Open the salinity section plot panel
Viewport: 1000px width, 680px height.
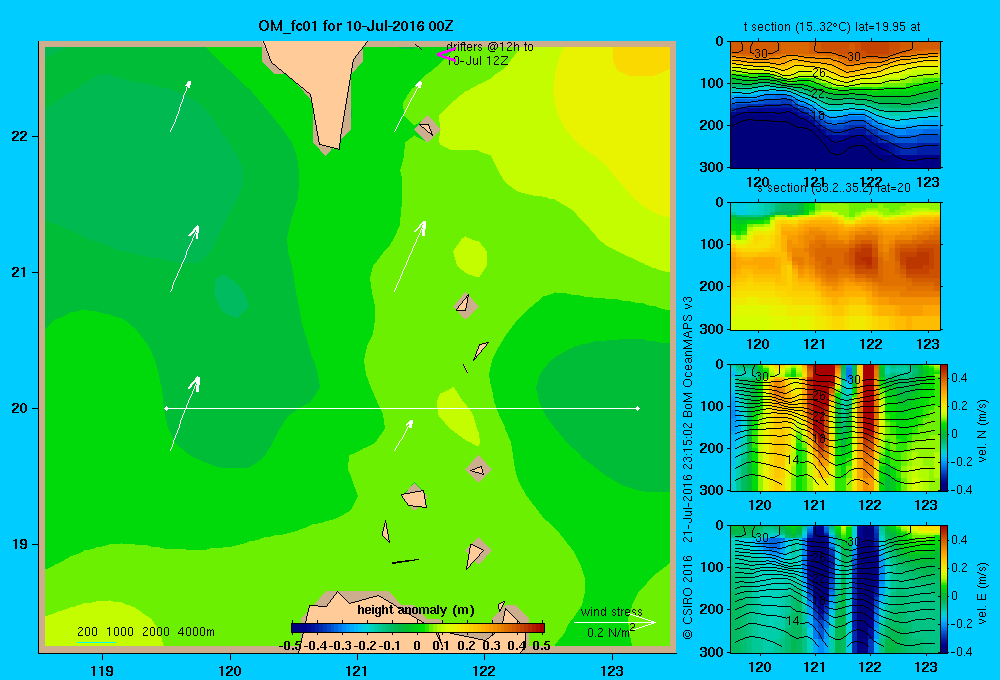pos(835,266)
